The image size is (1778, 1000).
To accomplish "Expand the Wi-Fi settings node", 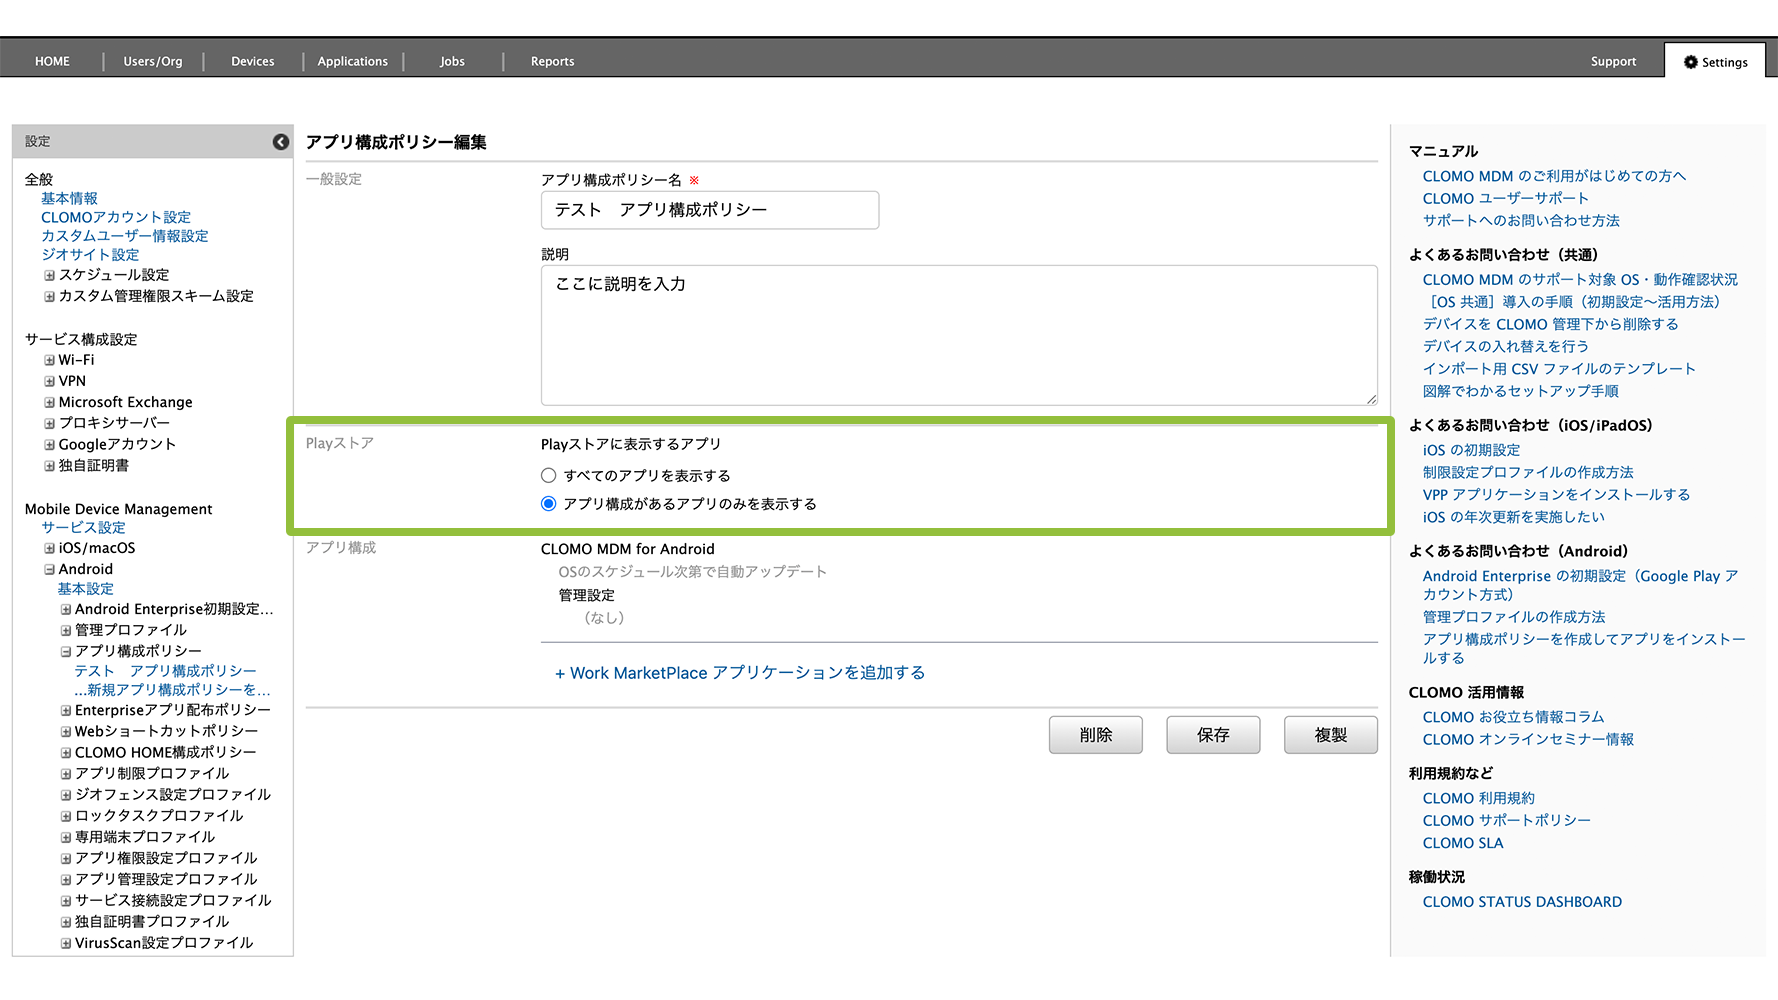I will [49, 360].
